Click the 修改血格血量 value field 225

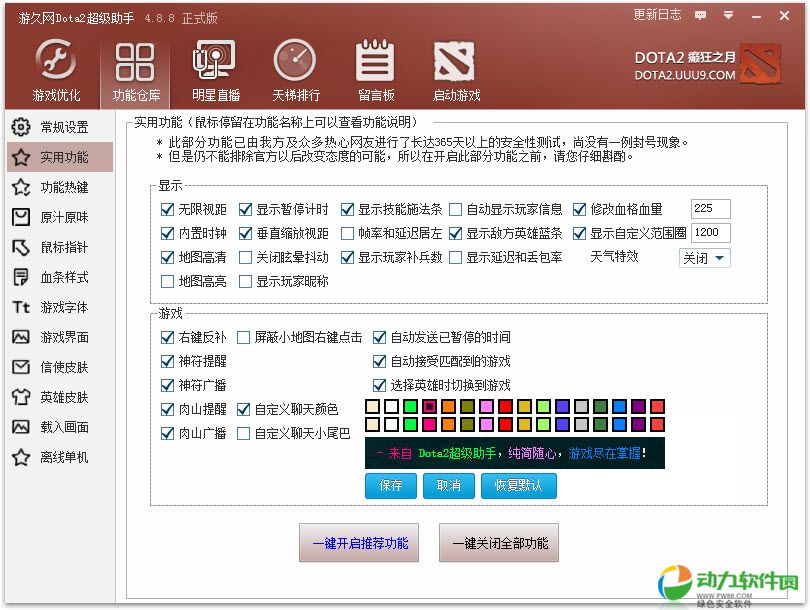click(710, 209)
